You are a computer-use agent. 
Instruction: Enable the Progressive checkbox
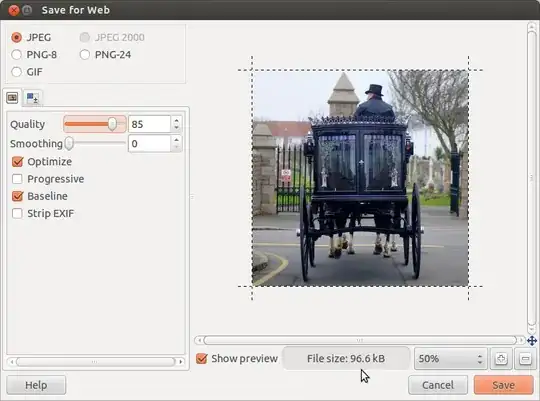[x=17, y=179]
